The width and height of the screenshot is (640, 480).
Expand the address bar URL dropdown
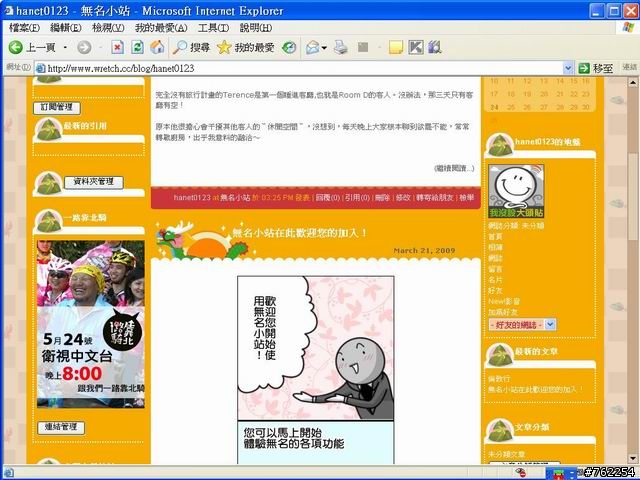click(x=568, y=68)
